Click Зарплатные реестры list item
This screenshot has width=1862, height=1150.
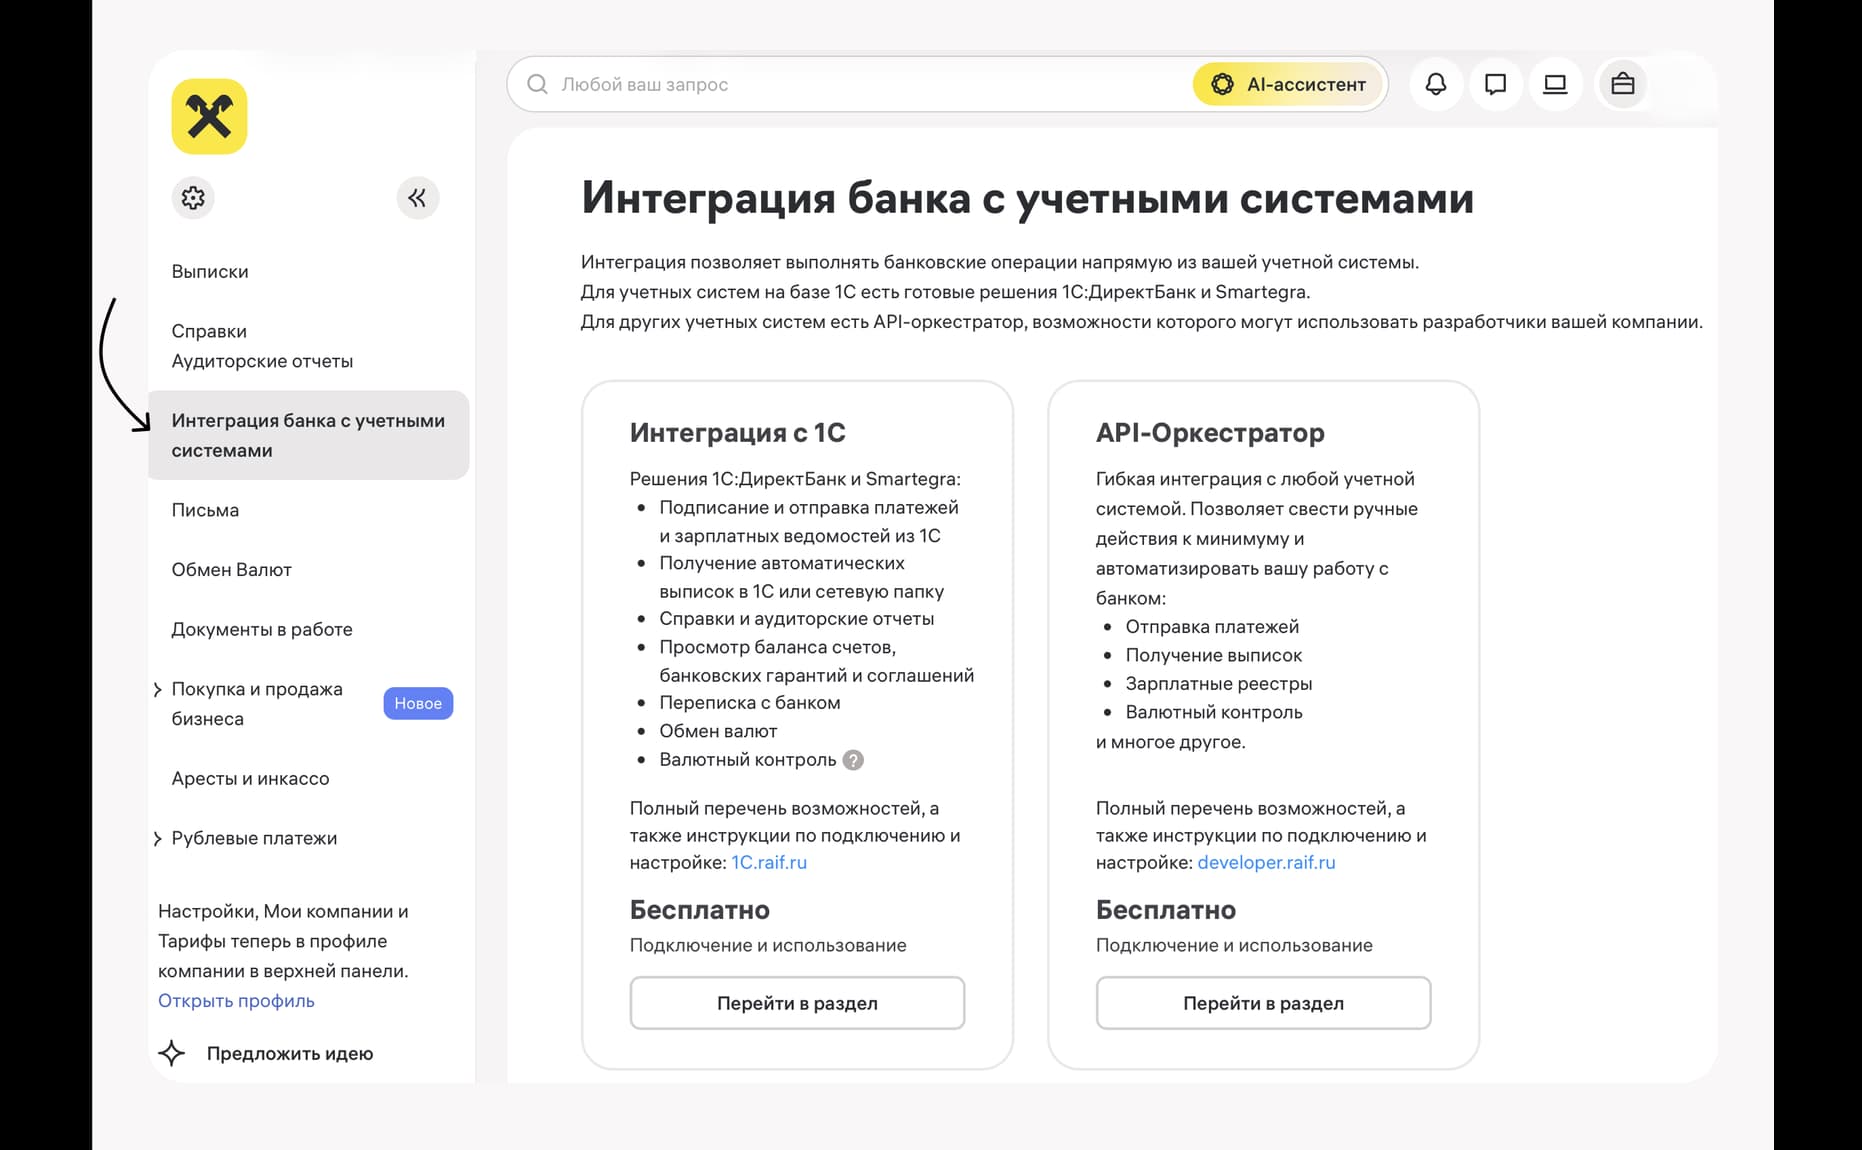(1218, 684)
